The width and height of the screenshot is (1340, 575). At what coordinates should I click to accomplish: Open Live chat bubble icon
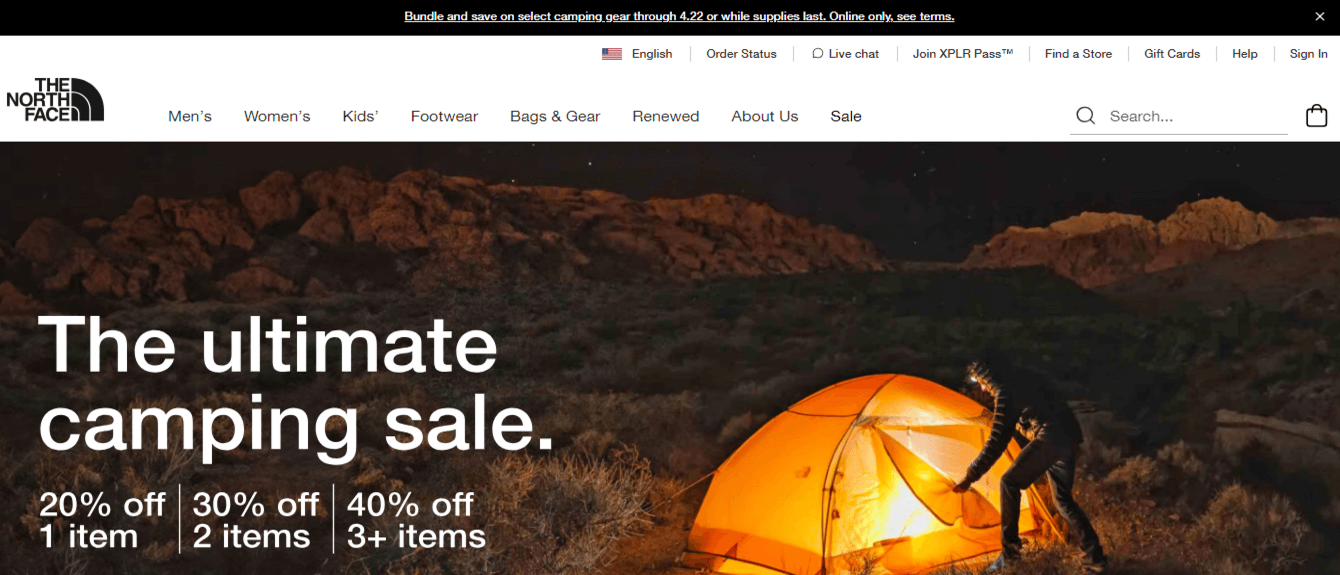pyautogui.click(x=817, y=54)
